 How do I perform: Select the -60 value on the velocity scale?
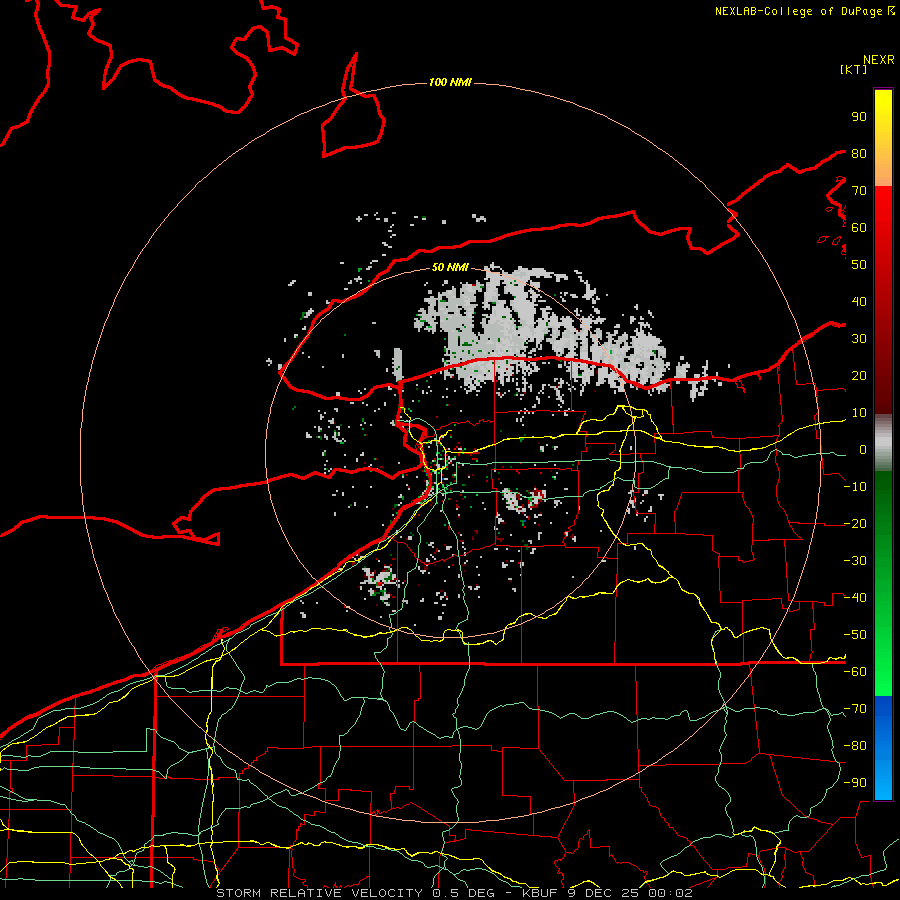(x=856, y=672)
